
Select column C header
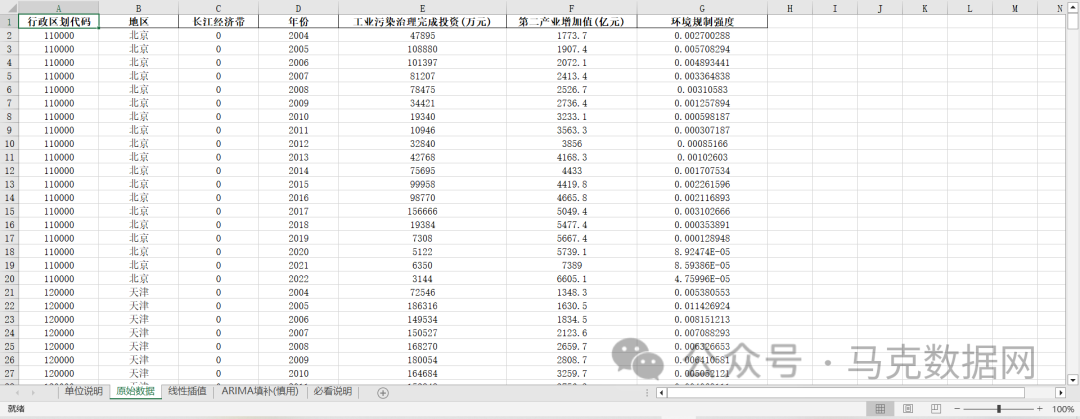[218, 8]
